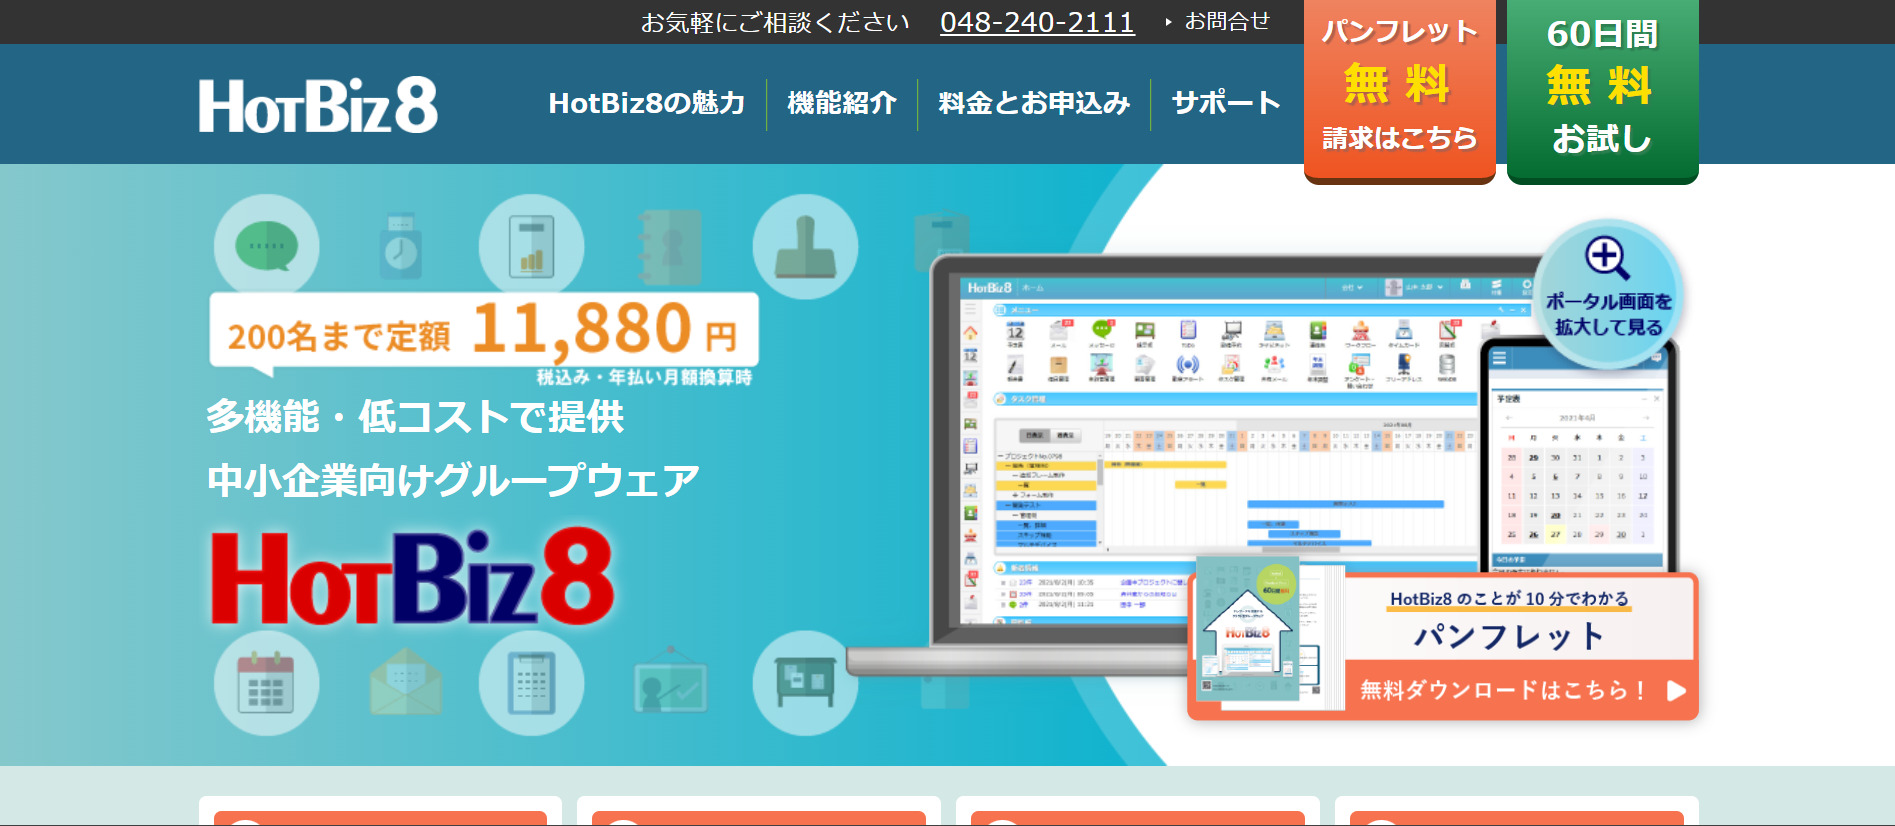Click the 無料ダウンロードはこちら arrow icon
This screenshot has height=826, width=1895.
[x=1677, y=690]
